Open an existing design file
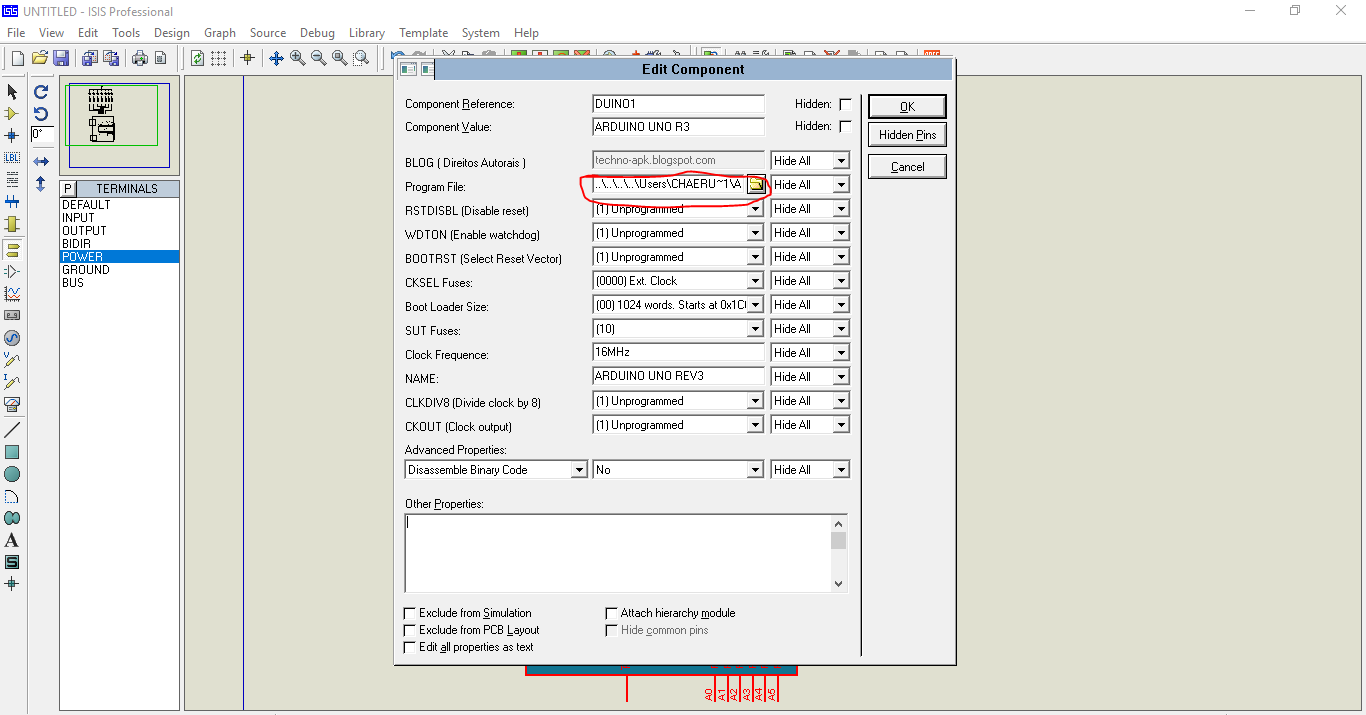 [x=40, y=58]
